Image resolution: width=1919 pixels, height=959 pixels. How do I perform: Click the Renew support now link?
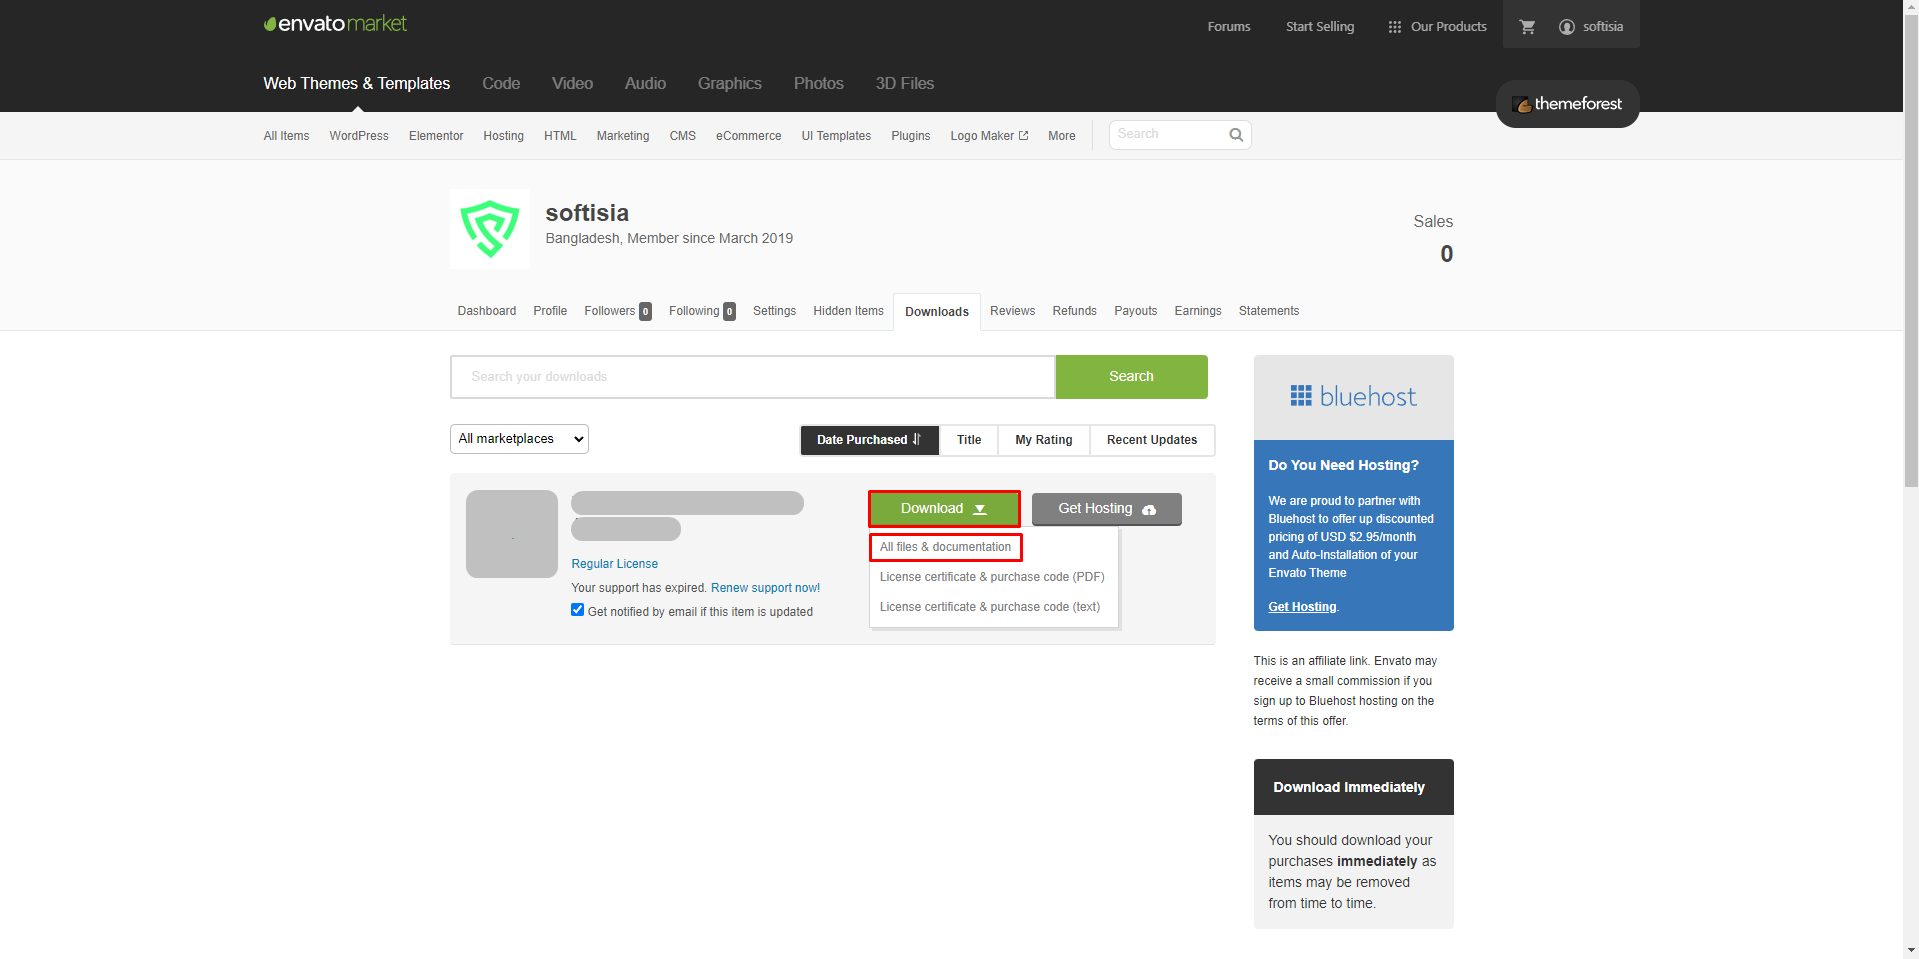pyautogui.click(x=765, y=587)
